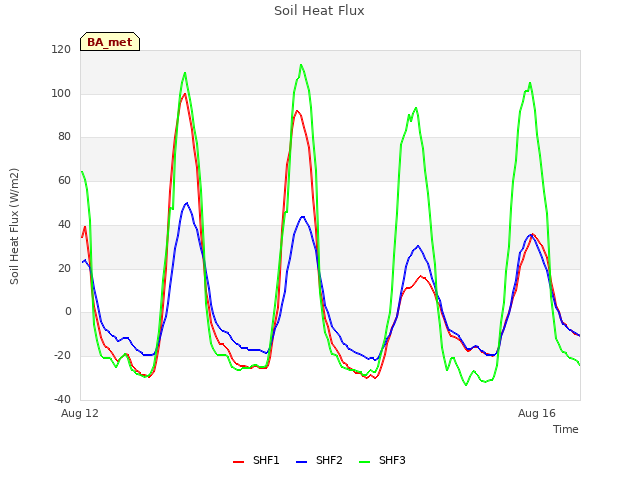This screenshot has width=640, height=480.
Task: Click the 100 y-axis tick label
Action: coord(61,93)
